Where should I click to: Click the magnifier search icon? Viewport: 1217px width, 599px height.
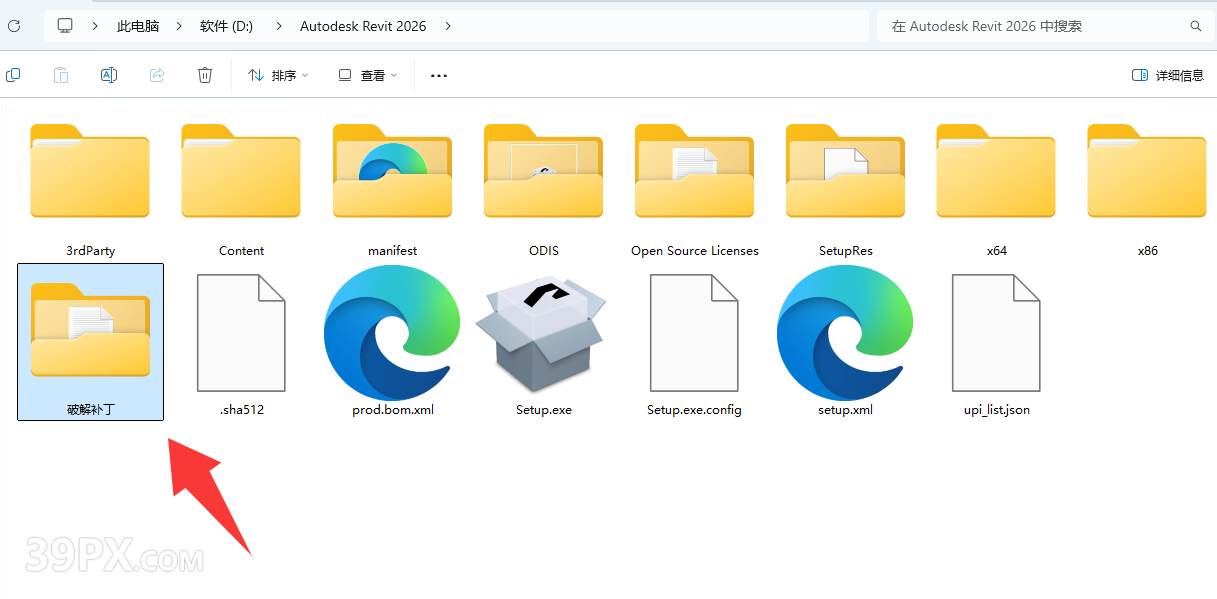tap(1196, 26)
